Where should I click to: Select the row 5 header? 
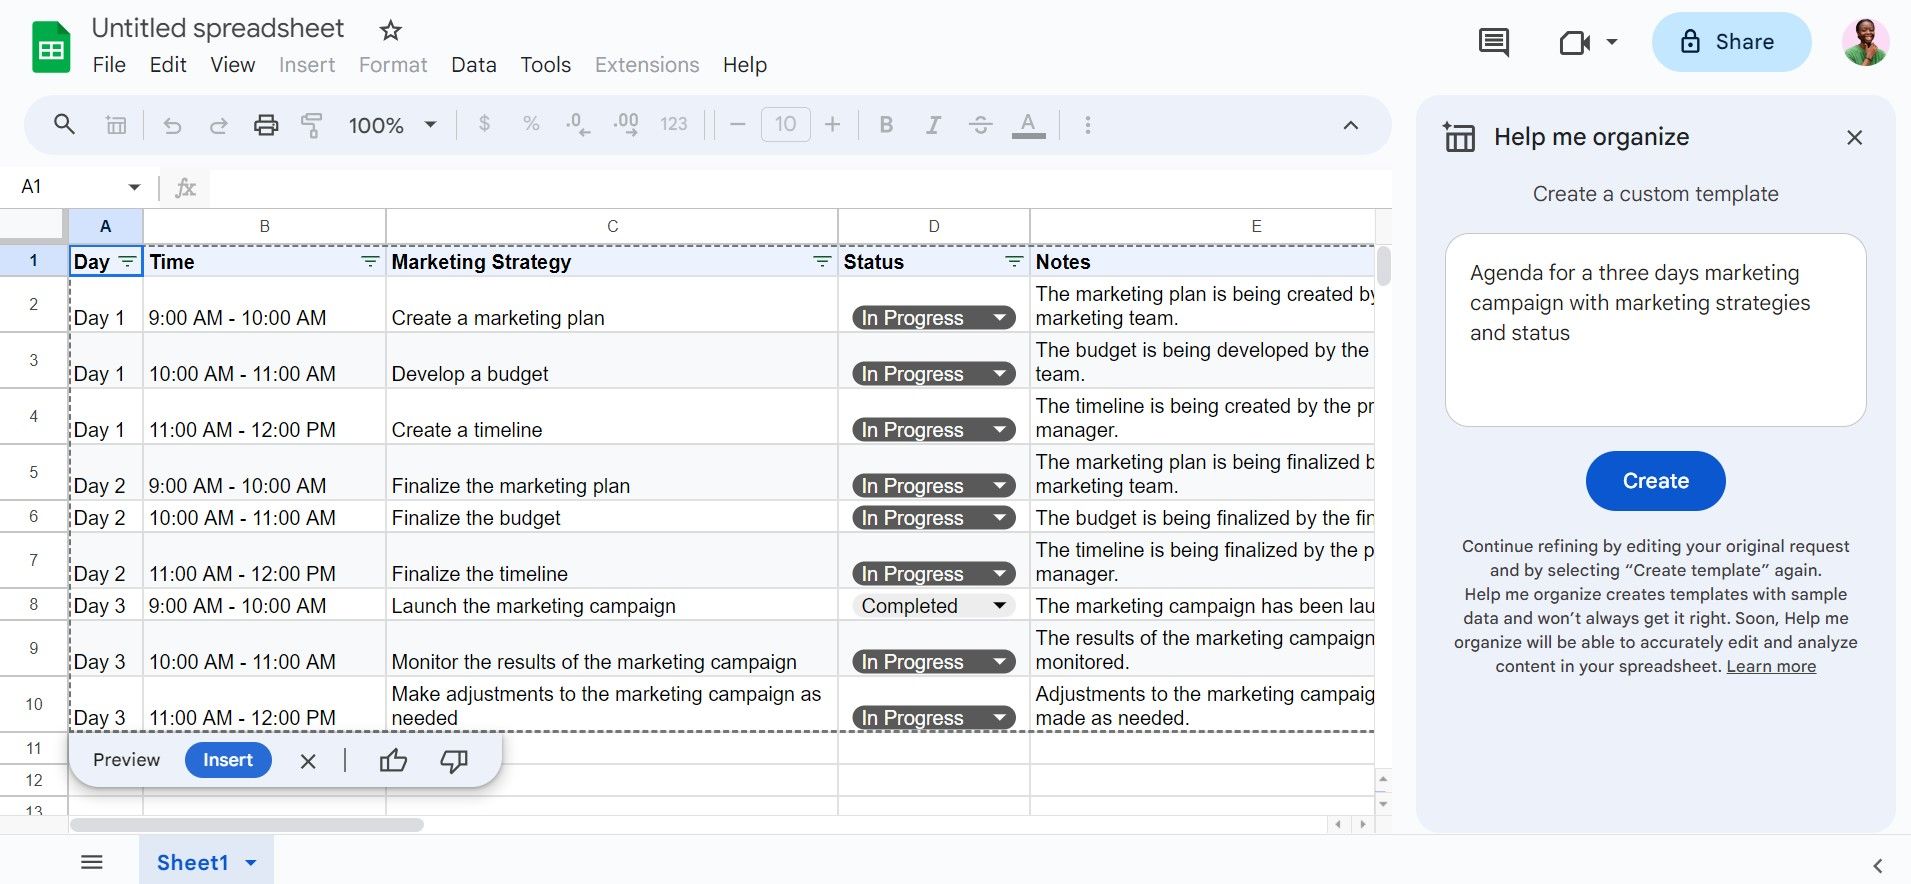pyautogui.click(x=33, y=472)
